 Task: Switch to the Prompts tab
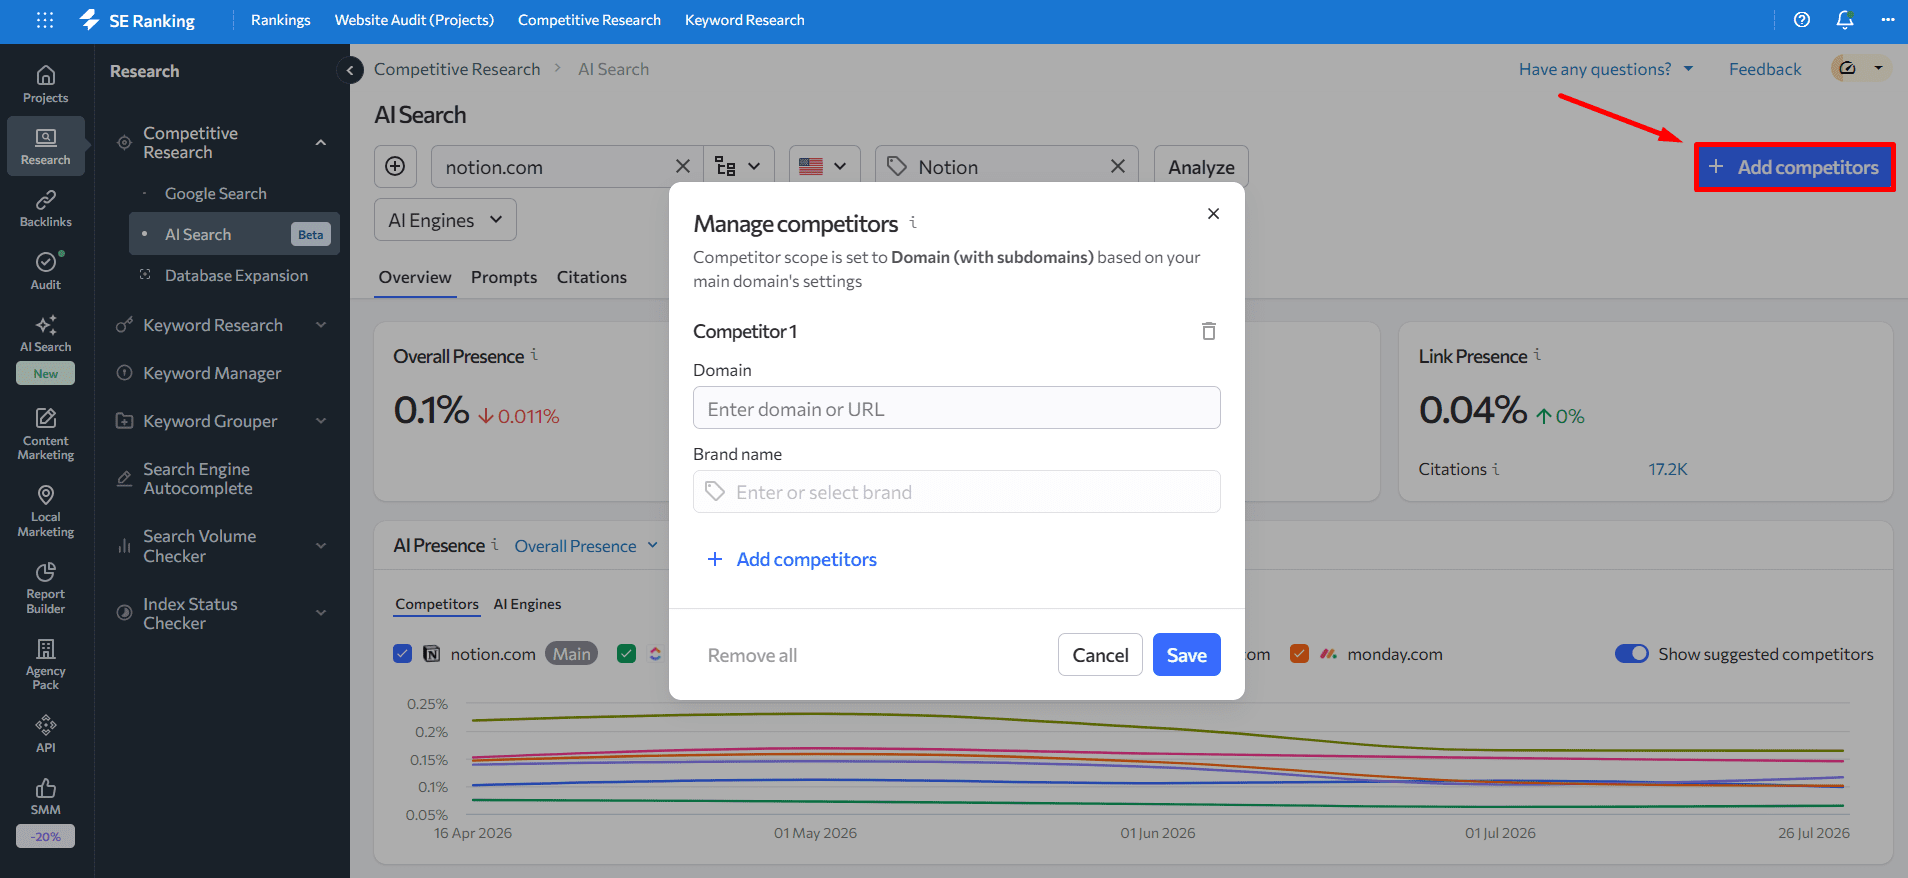click(504, 277)
